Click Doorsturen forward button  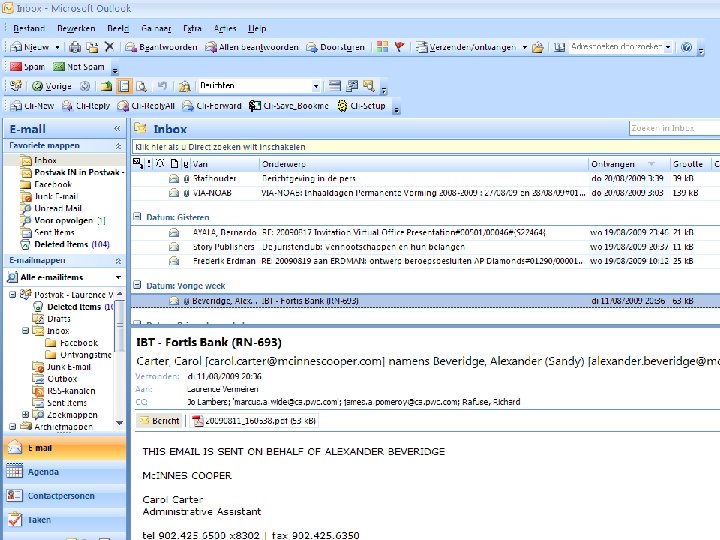pyautogui.click(x=336, y=47)
